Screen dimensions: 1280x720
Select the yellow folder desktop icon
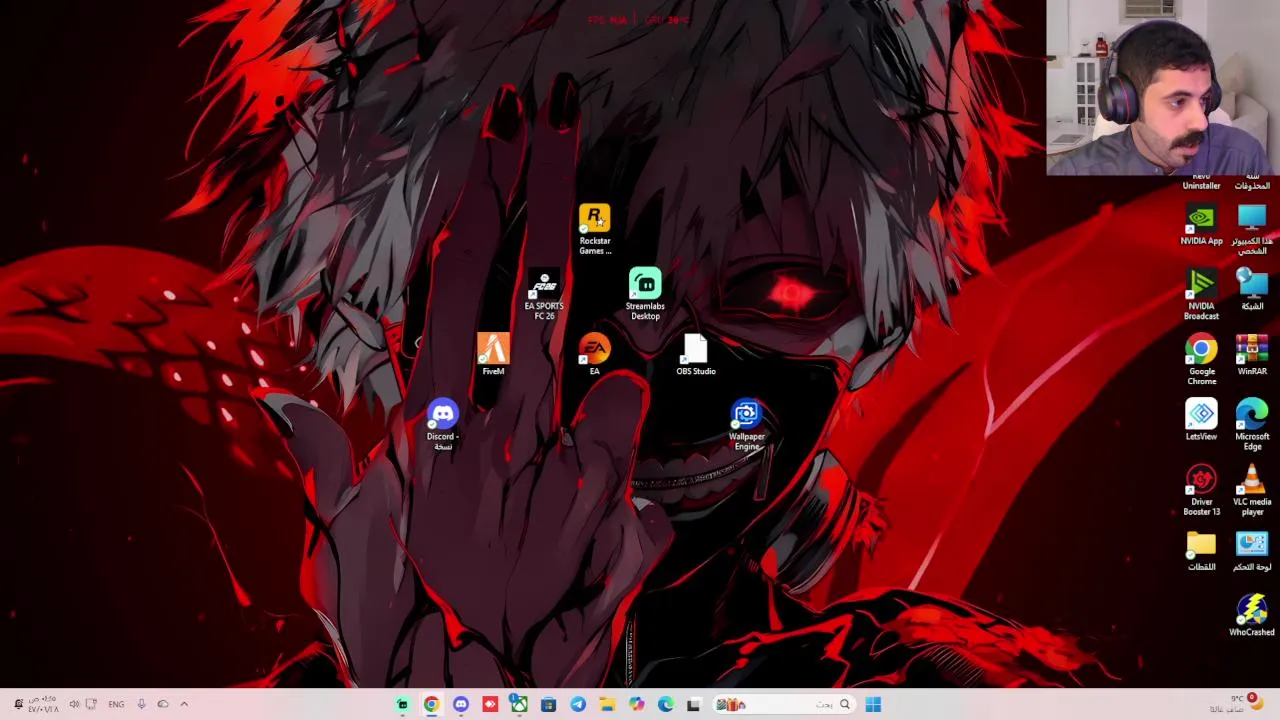[x=1201, y=550]
